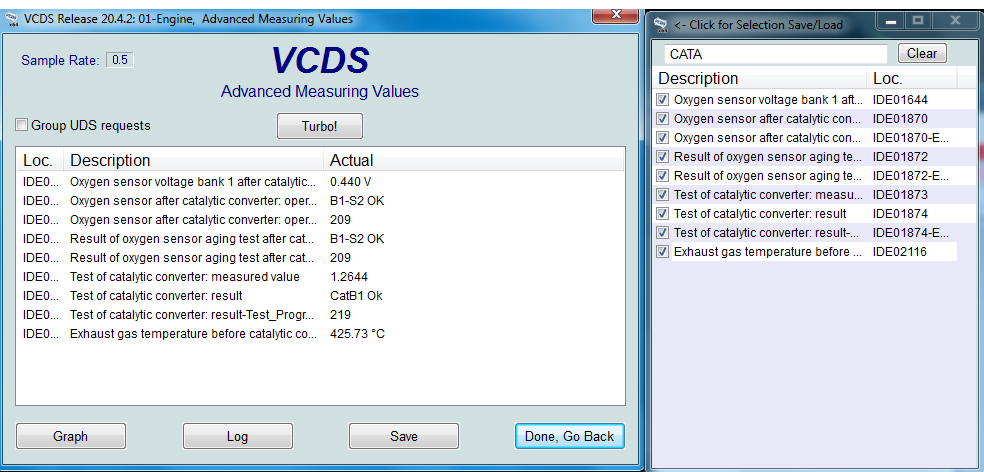The width and height of the screenshot is (984, 472).
Task: Uncheck checkbox for IDE01872 row
Action: [663, 156]
